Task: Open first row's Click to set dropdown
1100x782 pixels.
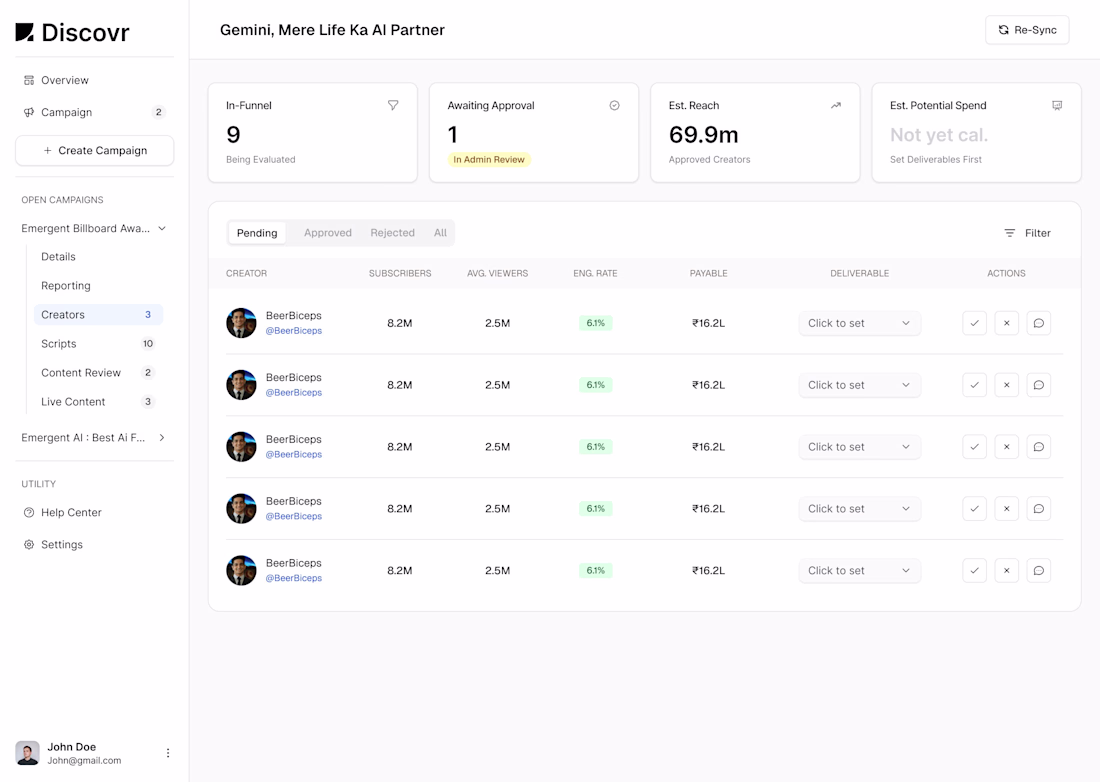Action: 859,323
